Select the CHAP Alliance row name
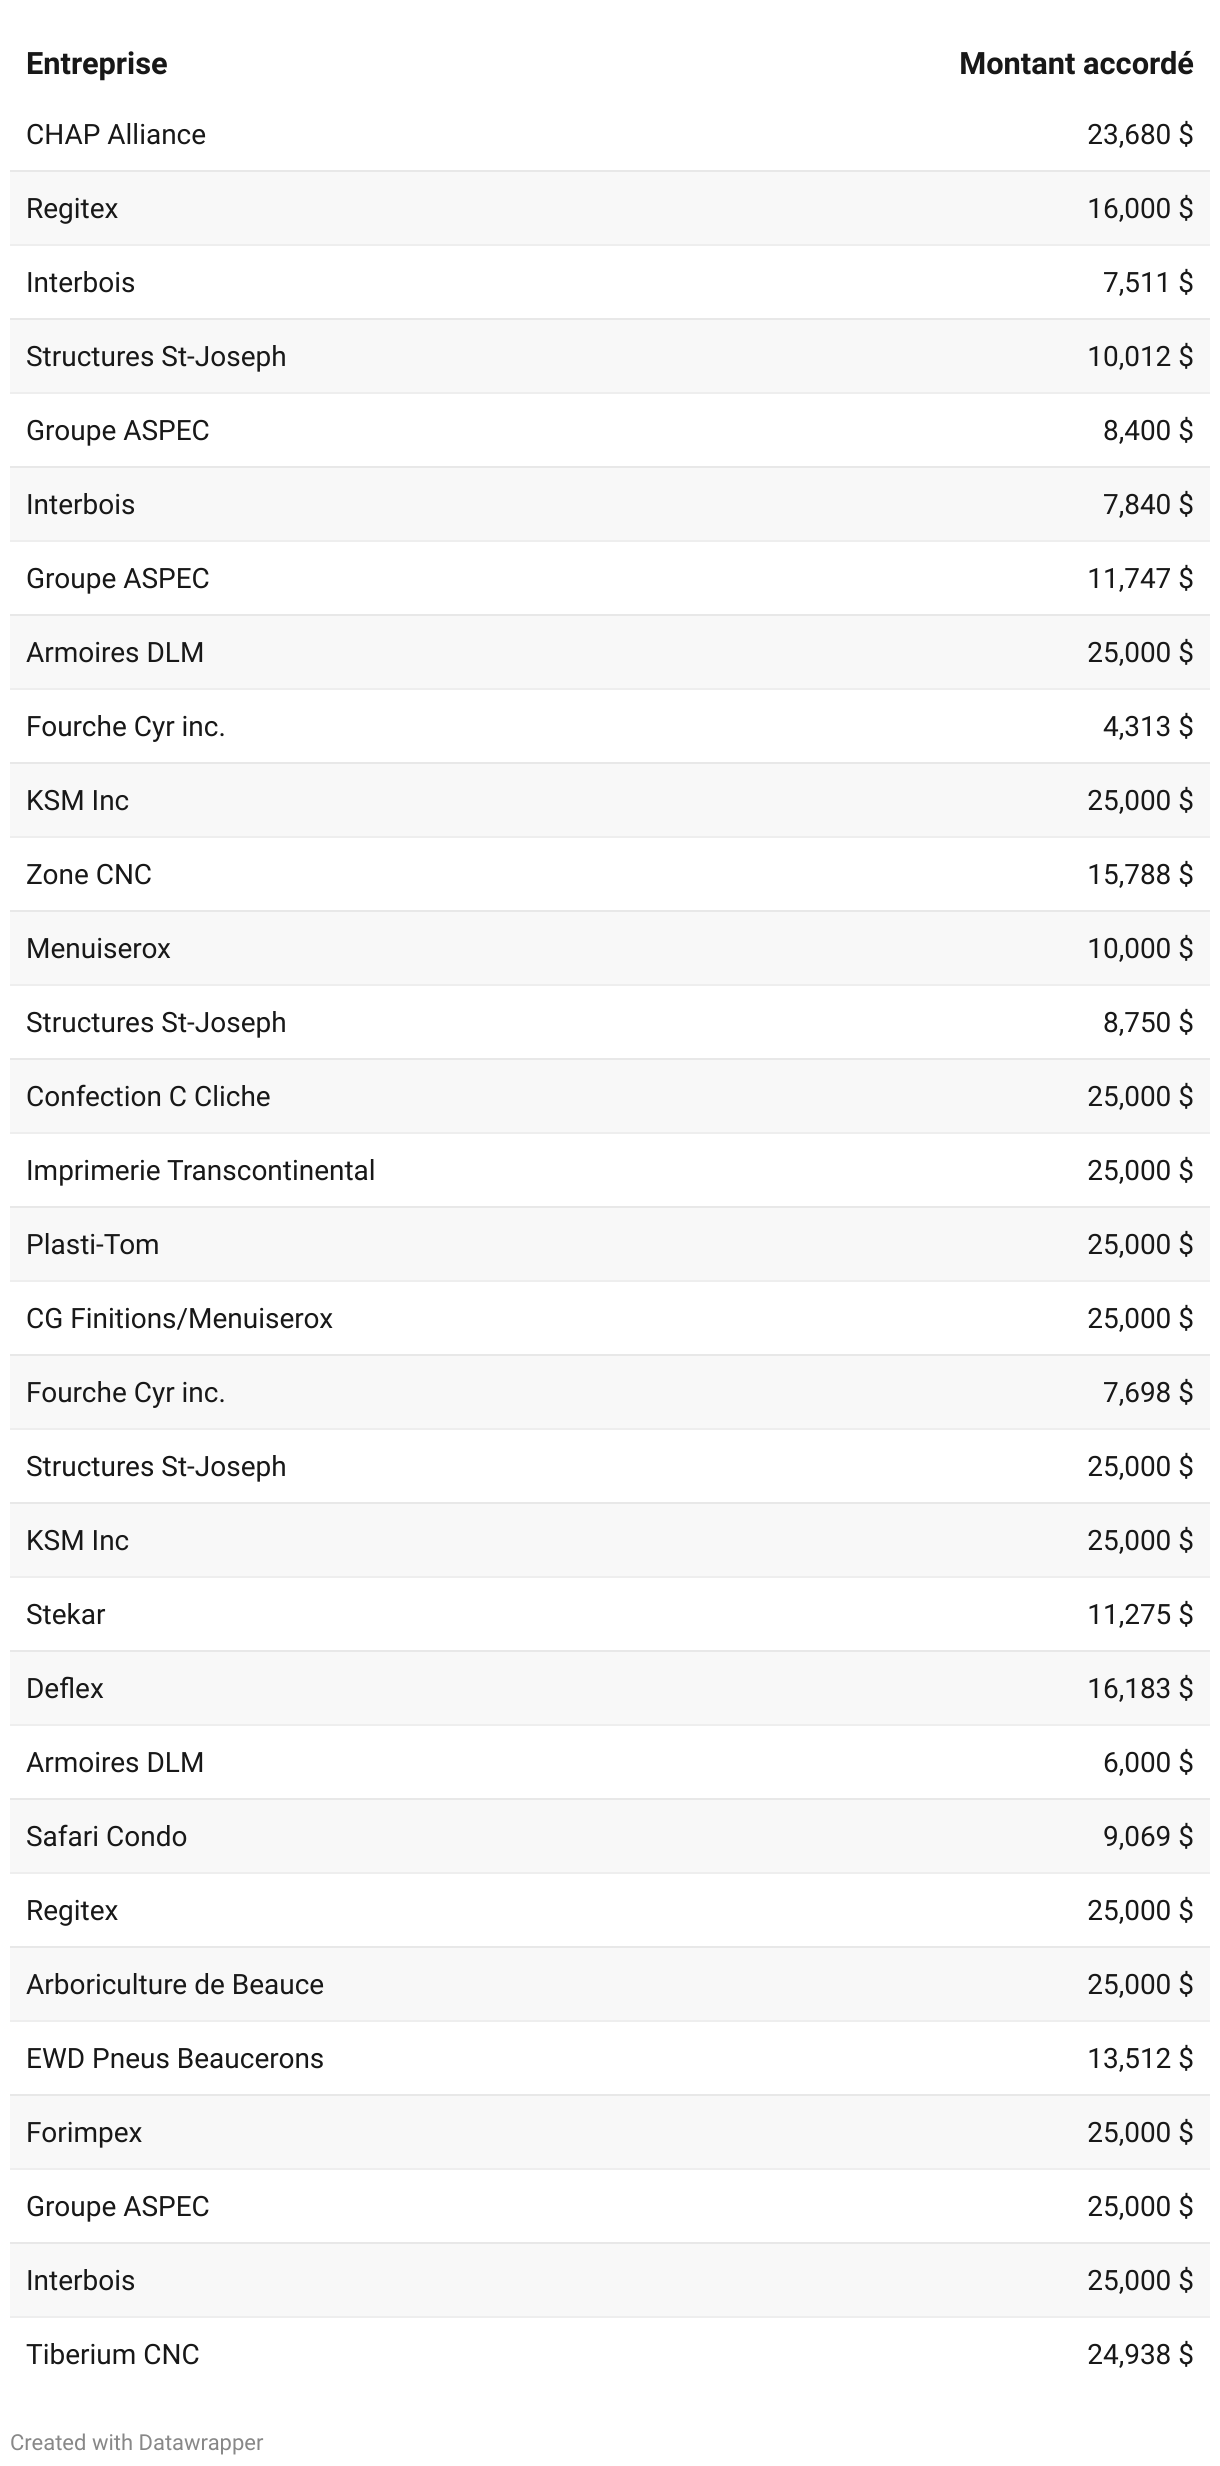 coord(116,135)
